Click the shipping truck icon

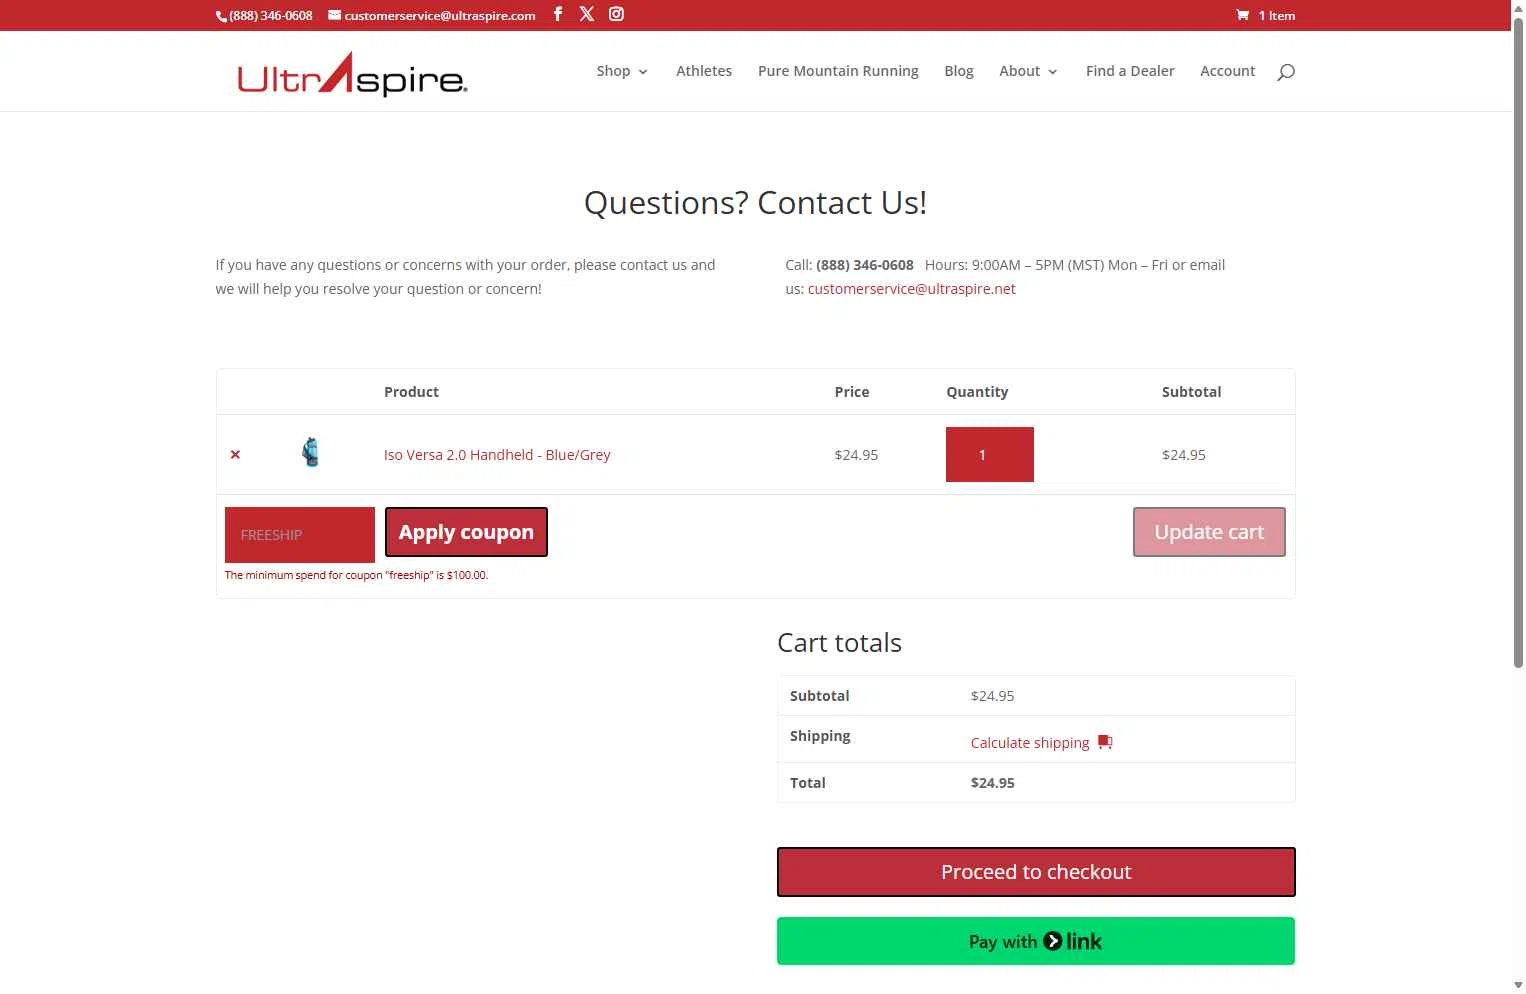(1105, 742)
